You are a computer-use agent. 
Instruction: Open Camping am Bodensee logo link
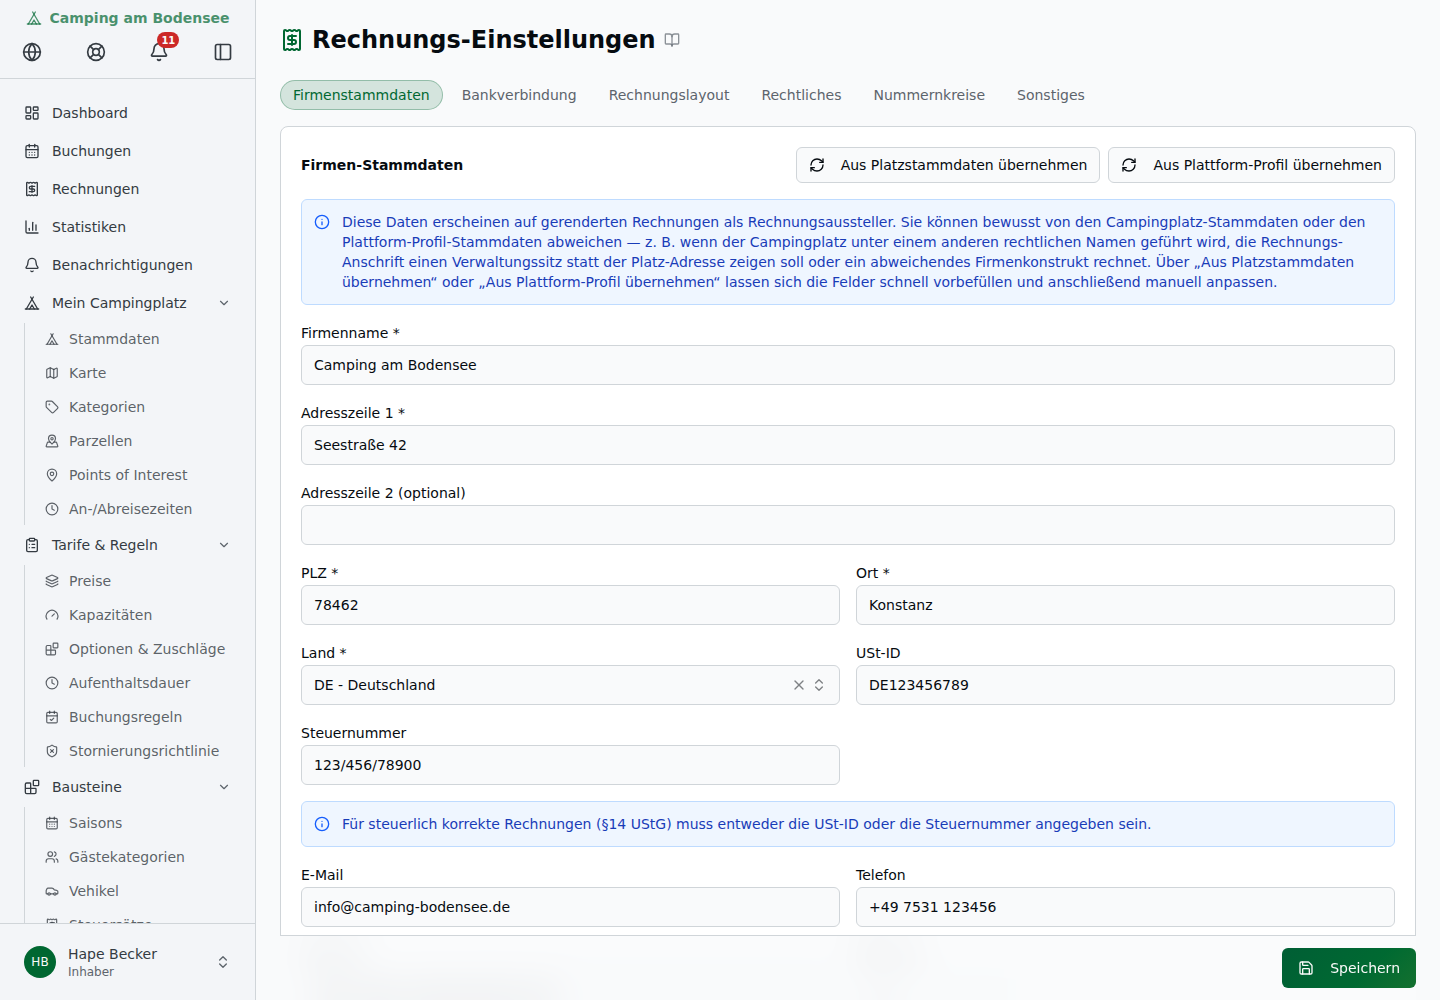tap(128, 18)
